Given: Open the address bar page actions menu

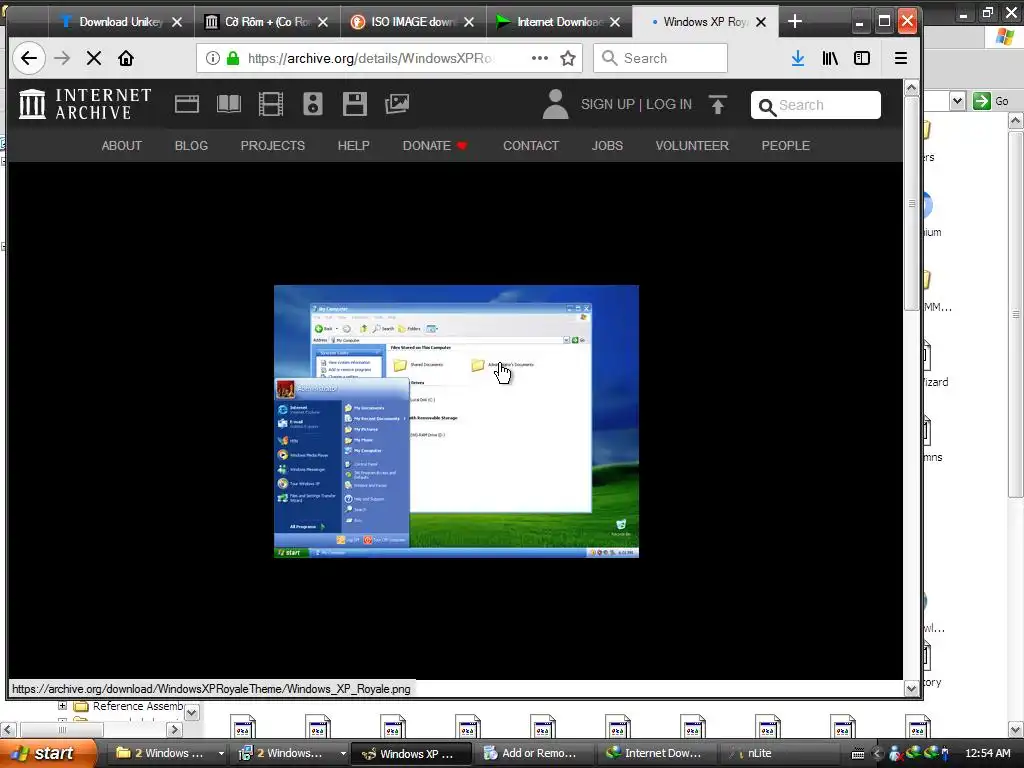Looking at the screenshot, I should [x=539, y=58].
